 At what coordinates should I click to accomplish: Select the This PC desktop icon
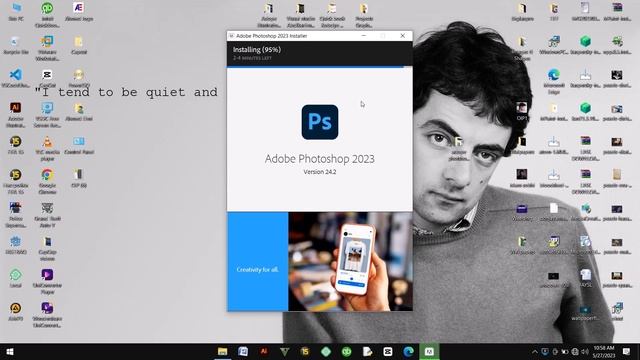(16, 11)
